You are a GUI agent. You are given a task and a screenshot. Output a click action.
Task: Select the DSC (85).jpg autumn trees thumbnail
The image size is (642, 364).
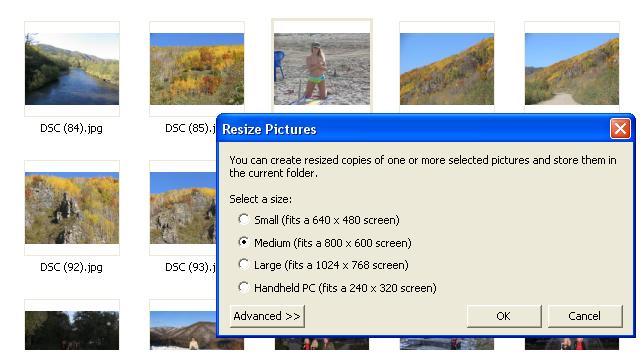pyautogui.click(x=197, y=69)
